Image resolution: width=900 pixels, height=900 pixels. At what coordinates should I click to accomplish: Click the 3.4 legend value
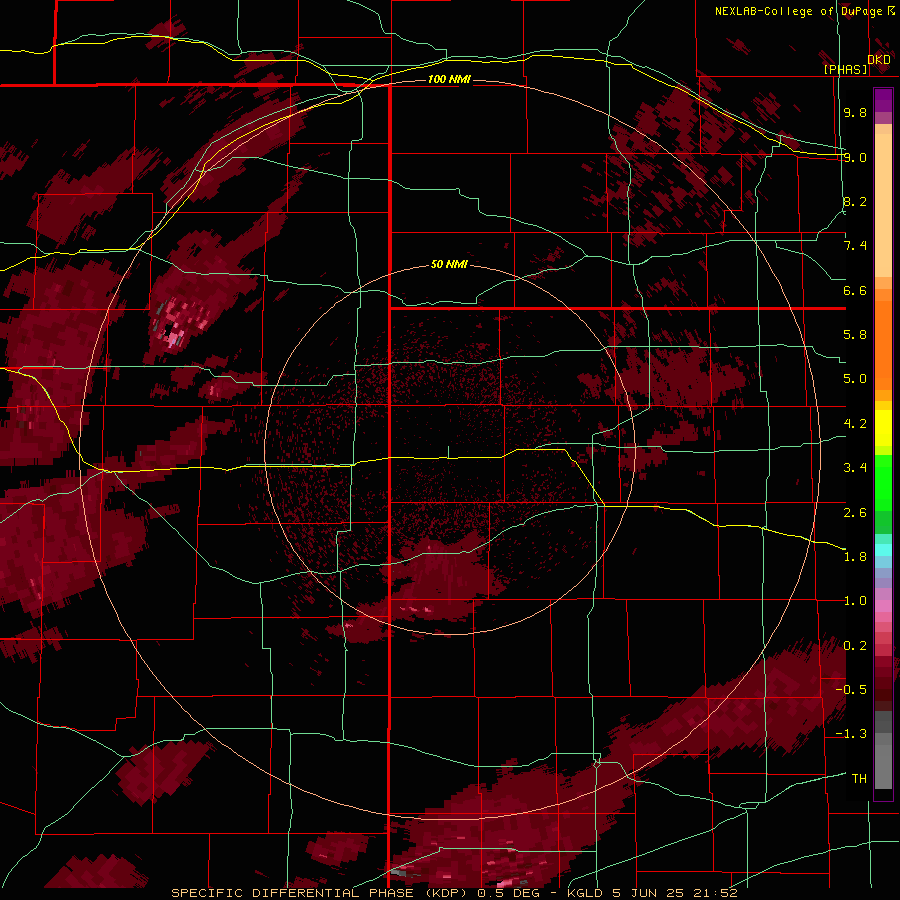pyautogui.click(x=855, y=468)
